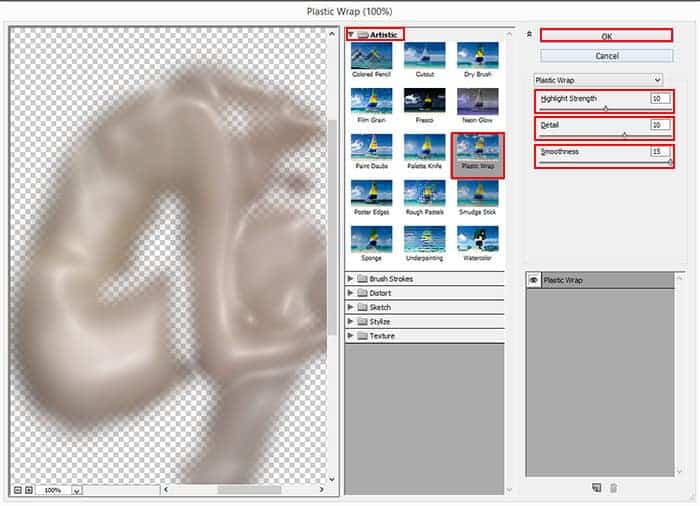Screen dimensions: 700x506
Task: Click the Smoothness value input field
Action: pyautogui.click(x=660, y=152)
